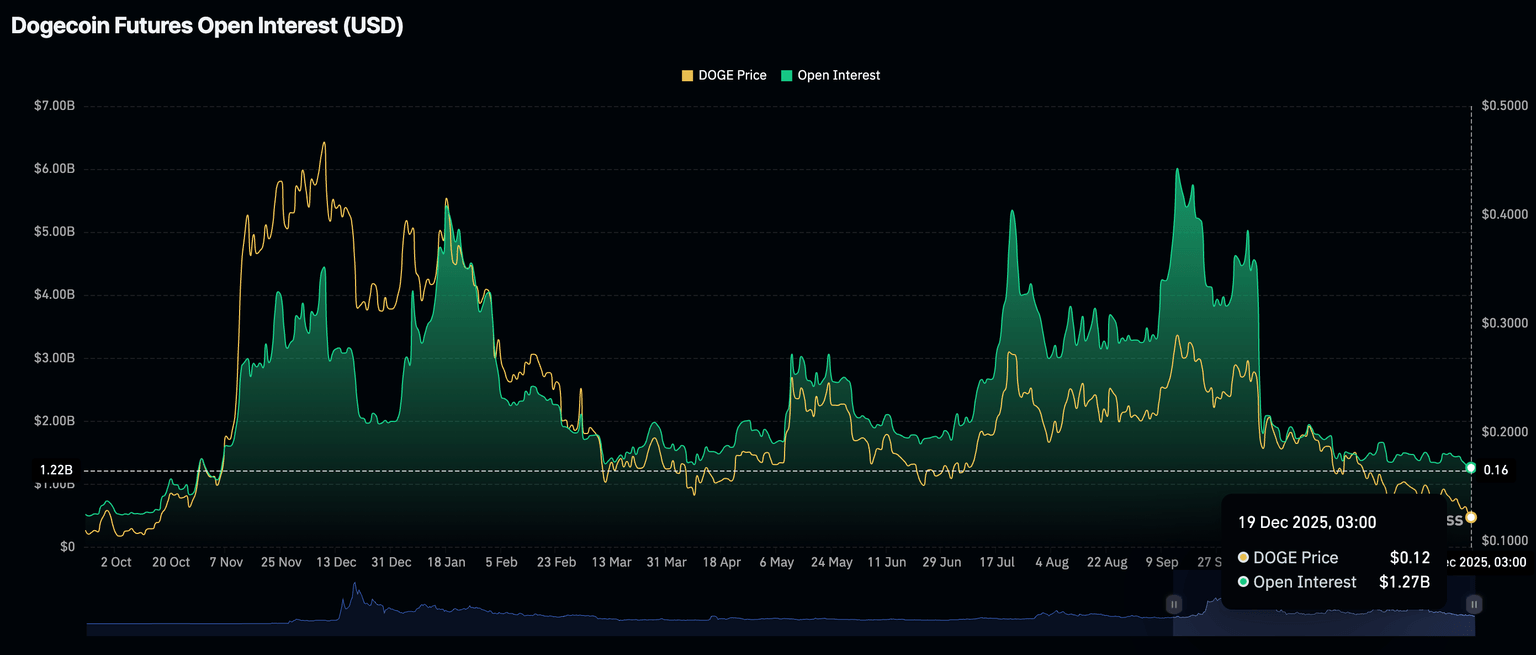Screen dimensions: 1536x655
Task: Click the $0.12 DOGE Price tooltip value
Action: (x=1410, y=558)
